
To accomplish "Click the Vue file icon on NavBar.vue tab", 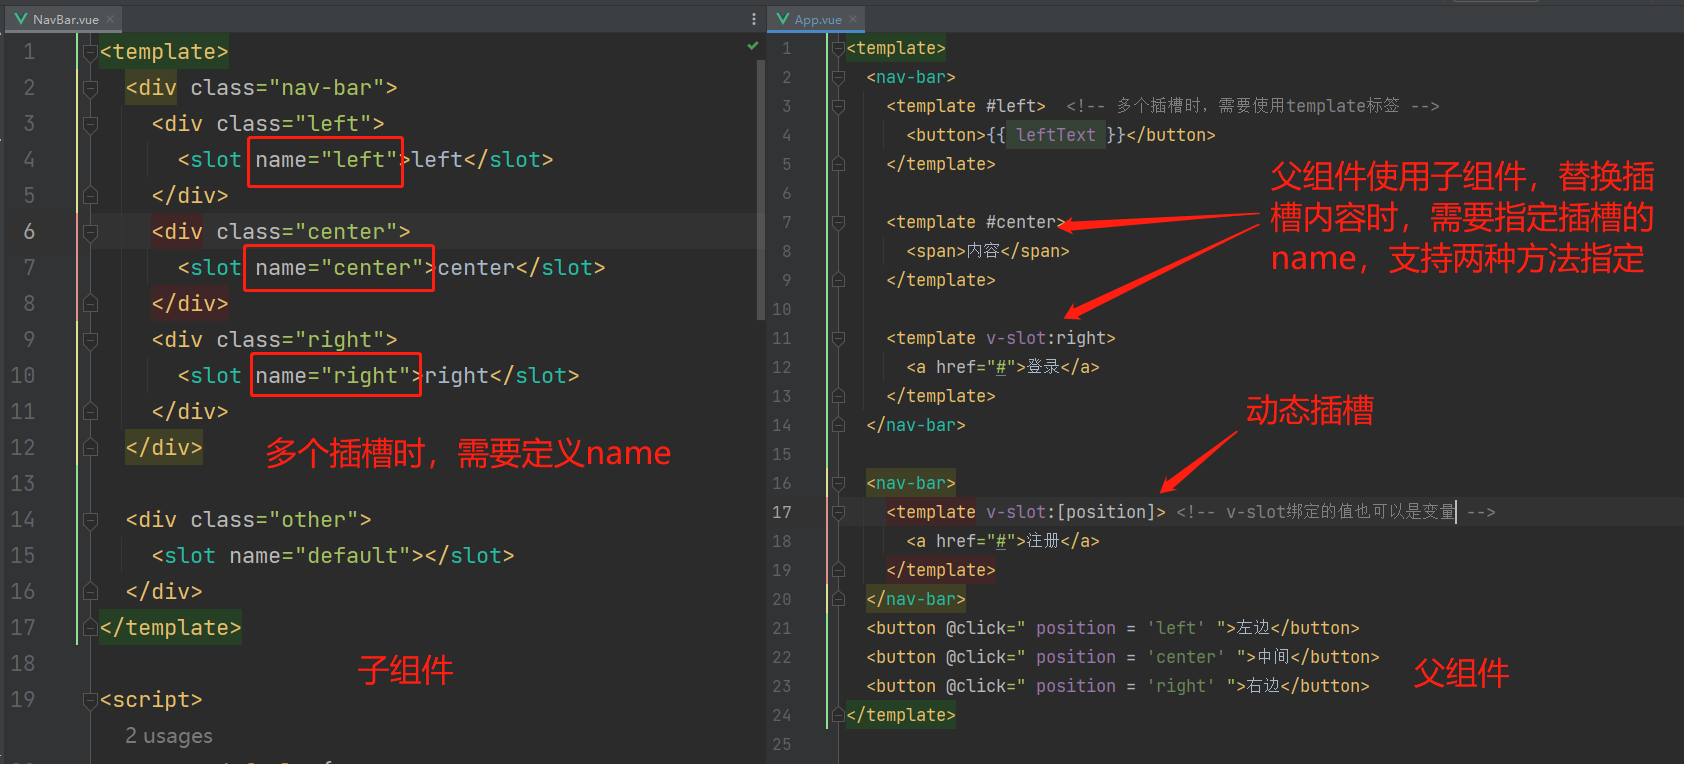I will click(21, 19).
